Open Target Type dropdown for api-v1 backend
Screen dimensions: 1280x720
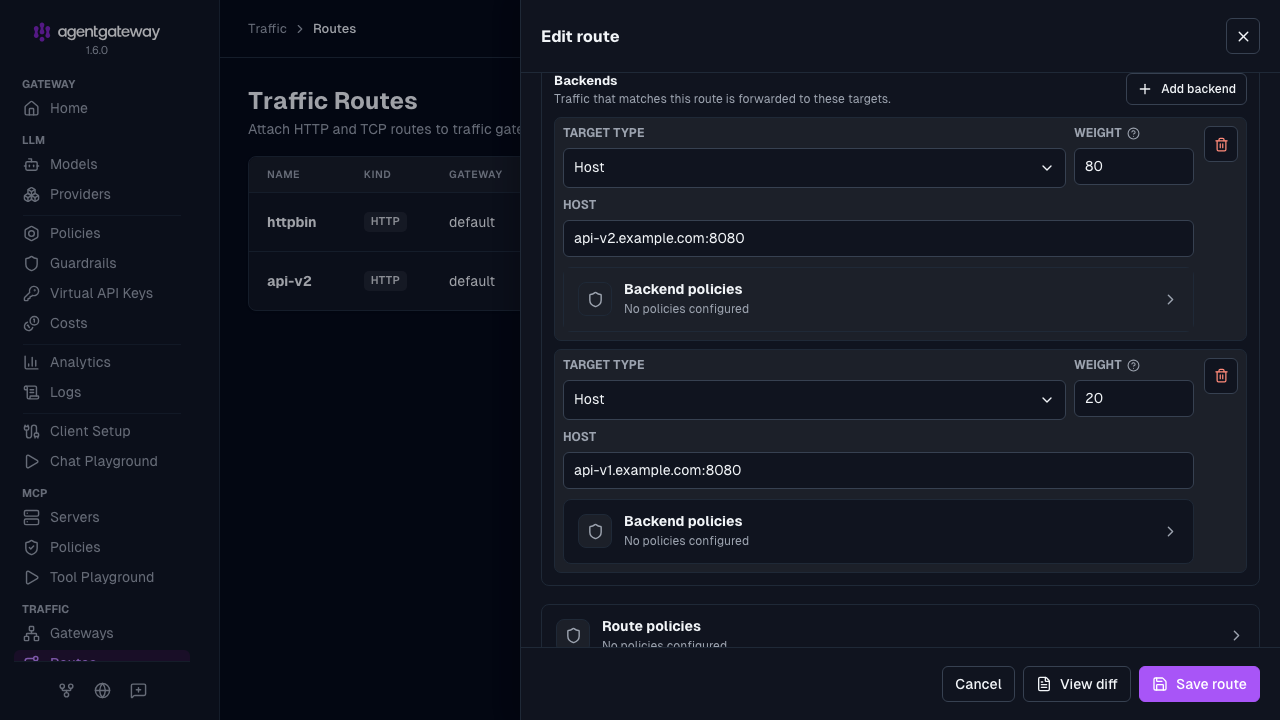point(814,399)
